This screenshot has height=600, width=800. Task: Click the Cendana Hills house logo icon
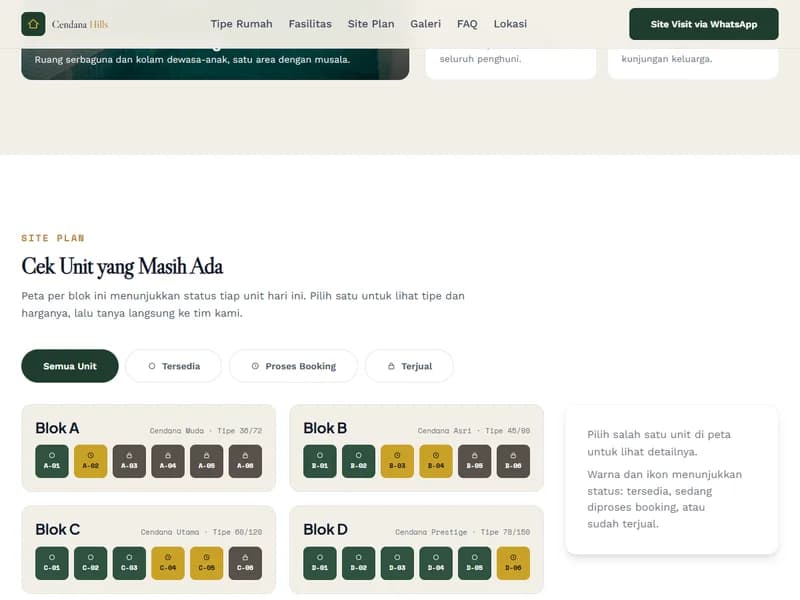[x=33, y=24]
